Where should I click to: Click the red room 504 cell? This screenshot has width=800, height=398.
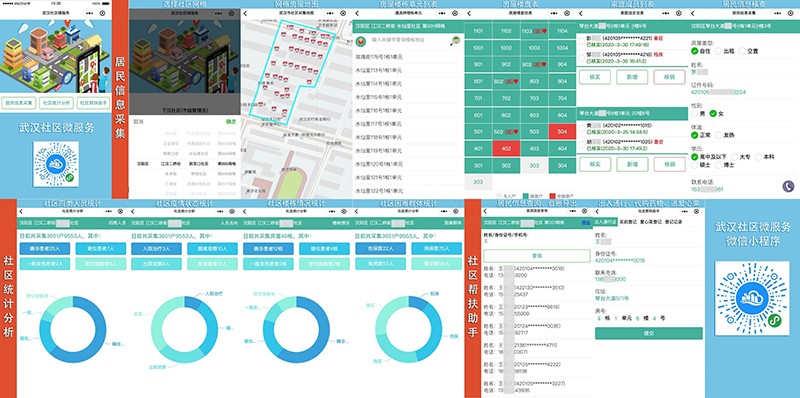(x=562, y=132)
